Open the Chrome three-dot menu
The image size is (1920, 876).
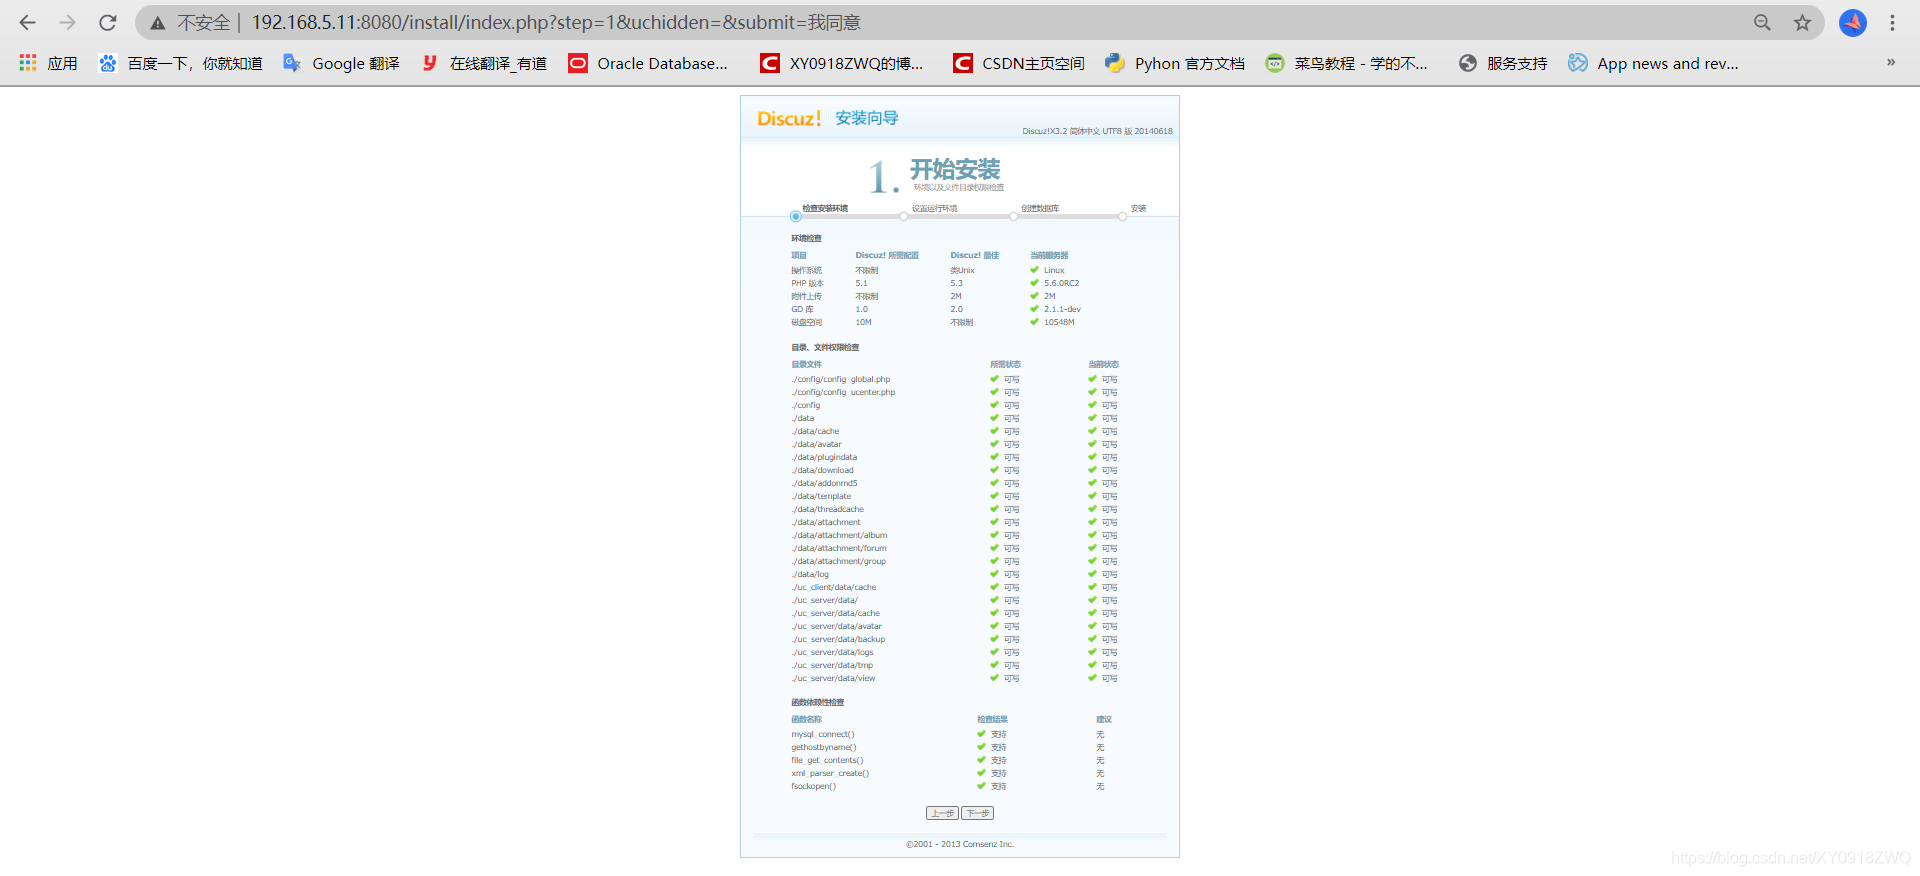tap(1892, 22)
